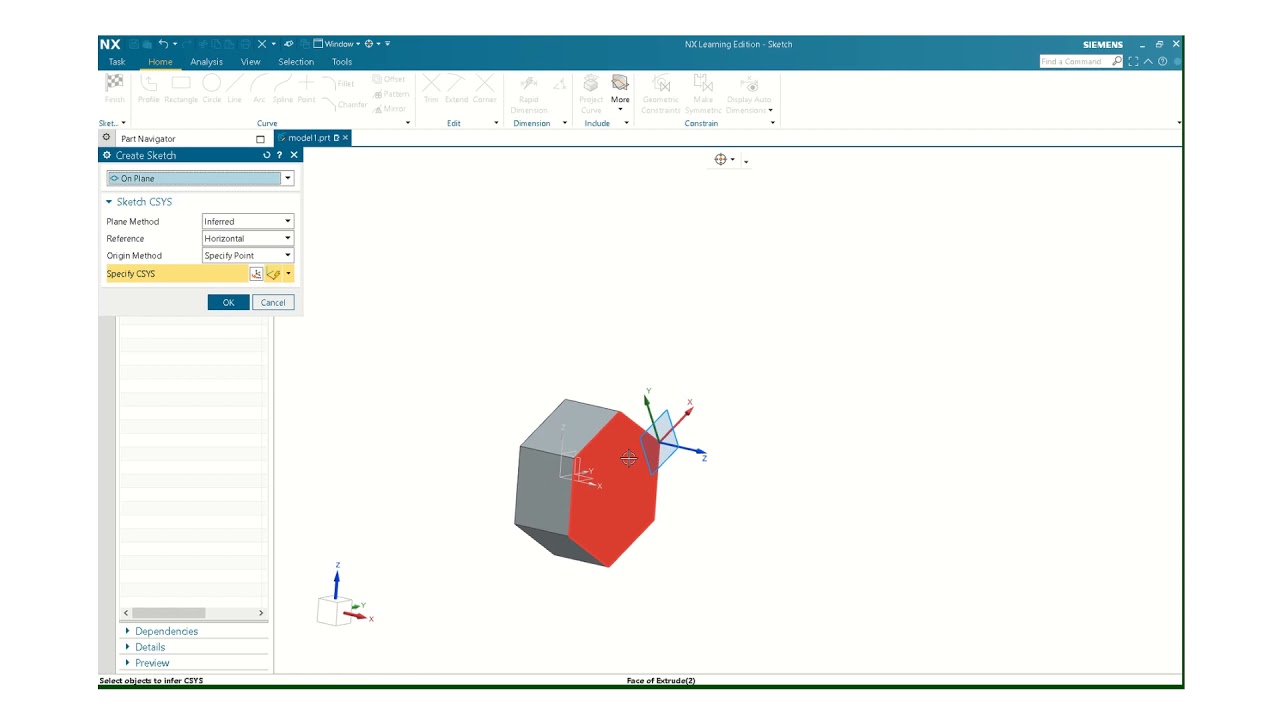Toggle full screen mode icon
Image resolution: width=1280 pixels, height=720 pixels.
coord(1133,61)
